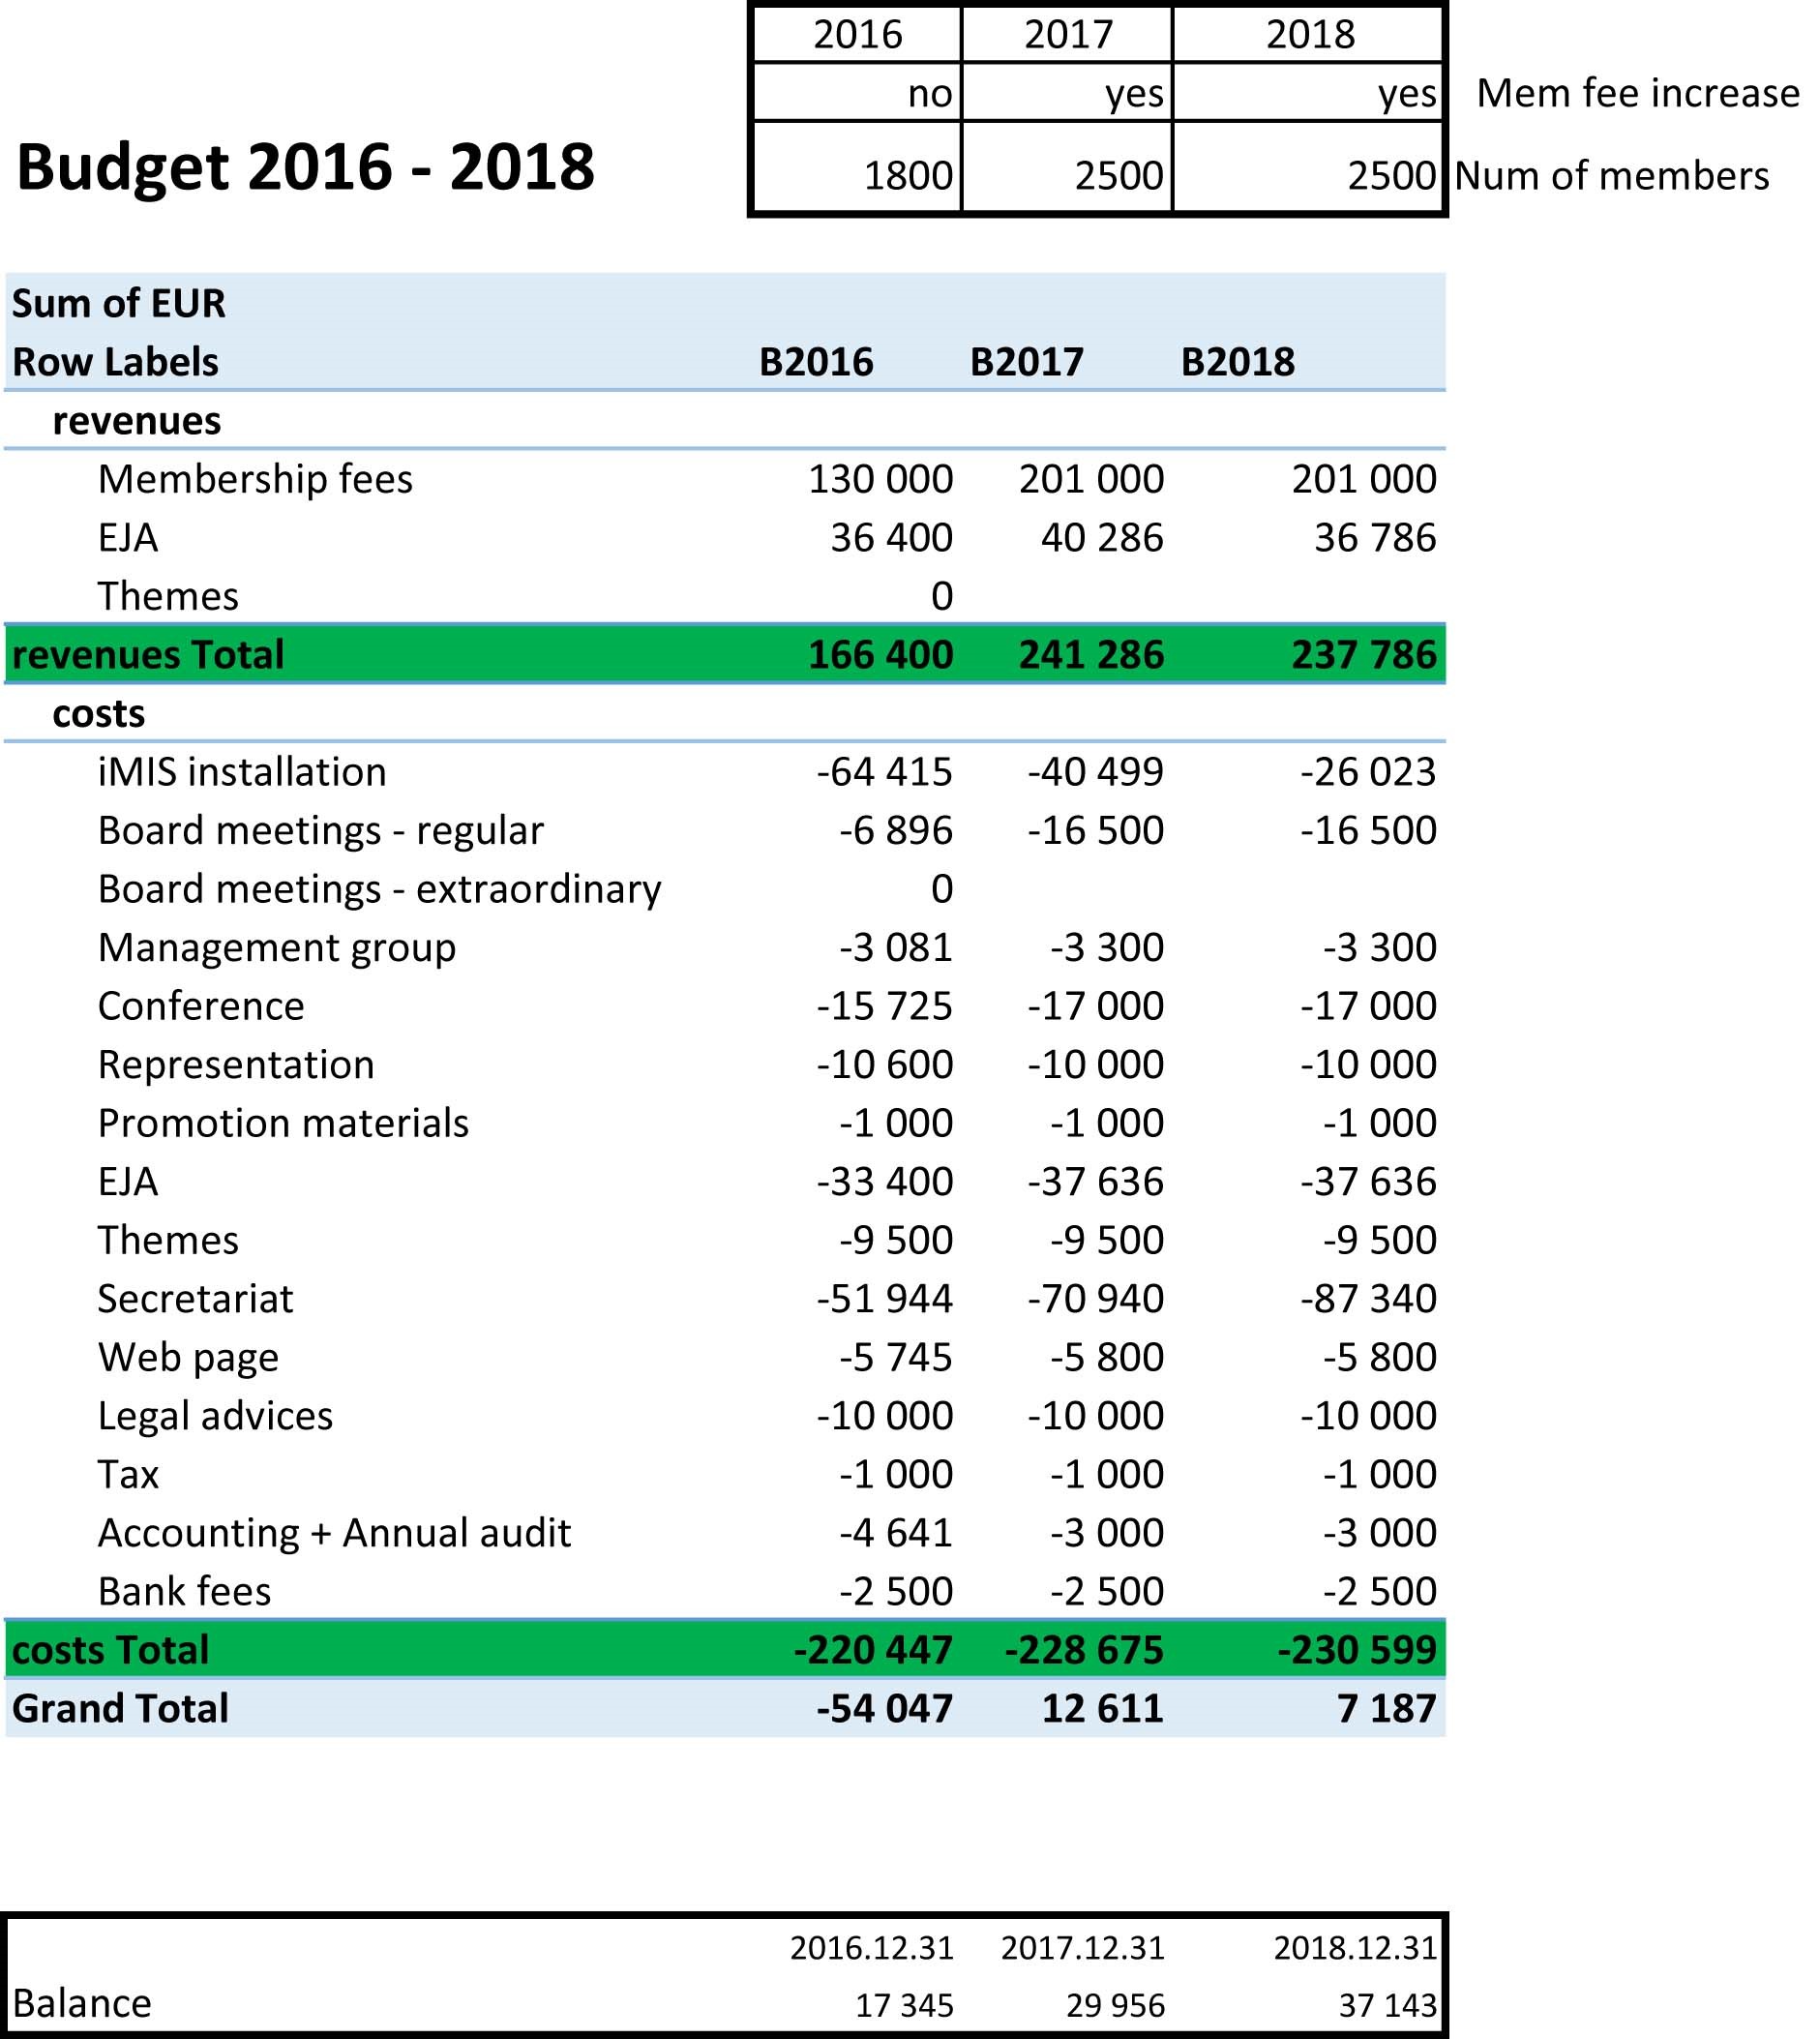Select the B2017 column header
This screenshot has height=2039, width=1820.
click(x=1027, y=362)
